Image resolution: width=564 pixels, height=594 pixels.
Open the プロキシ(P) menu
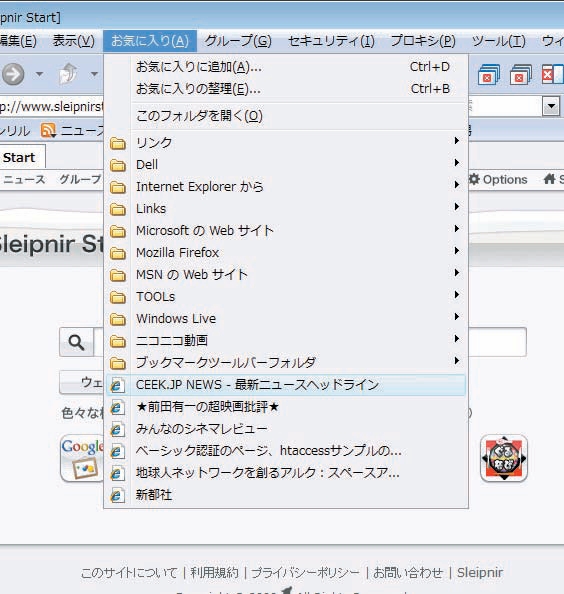pos(423,41)
